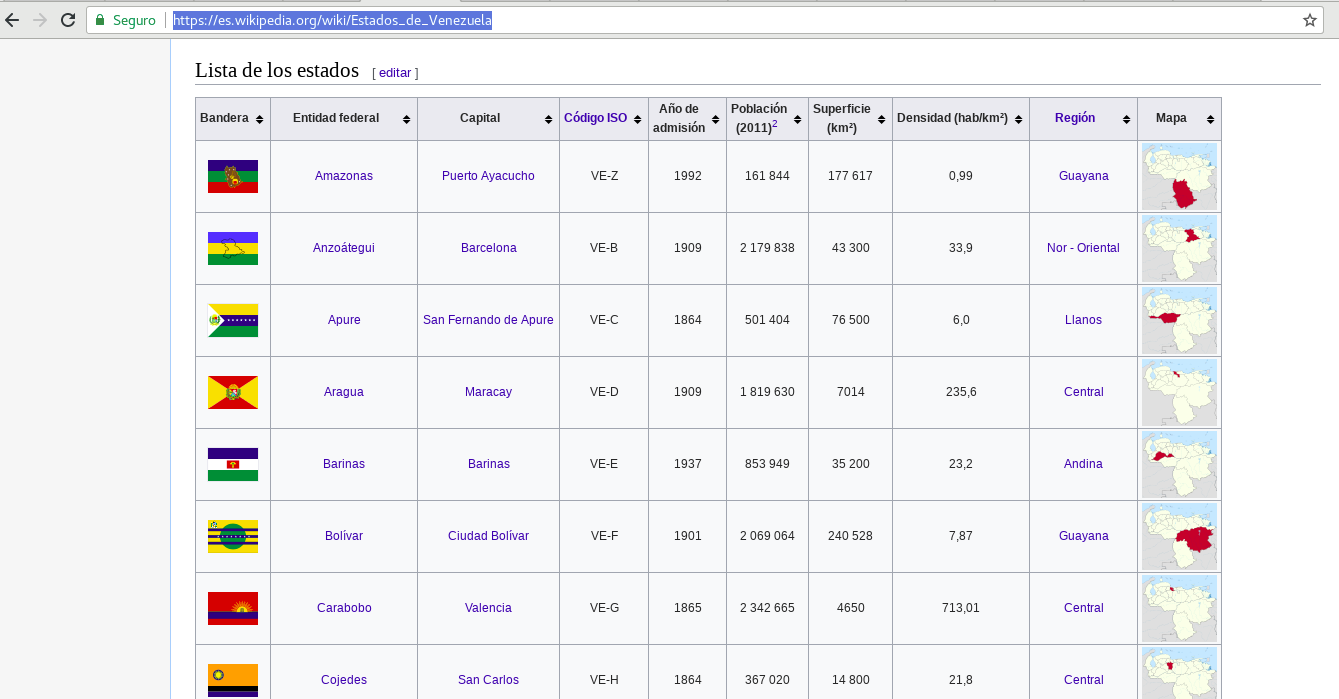Open the Anzoátegui flag image
The height and width of the screenshot is (699, 1339).
click(232, 248)
